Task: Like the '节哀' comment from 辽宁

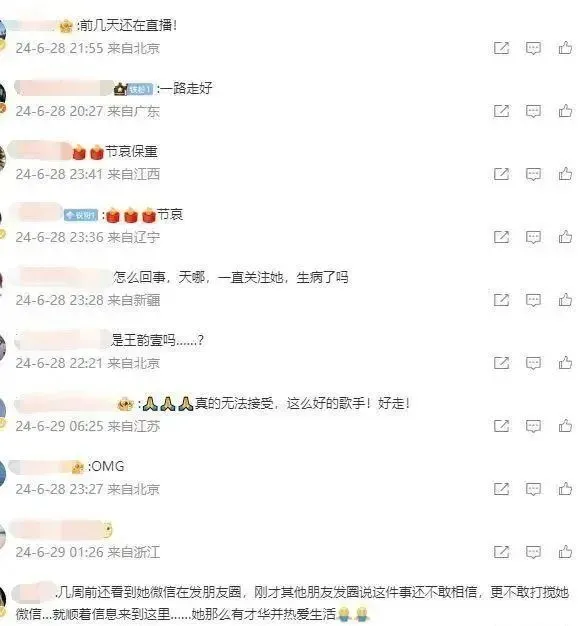Action: pos(565,237)
